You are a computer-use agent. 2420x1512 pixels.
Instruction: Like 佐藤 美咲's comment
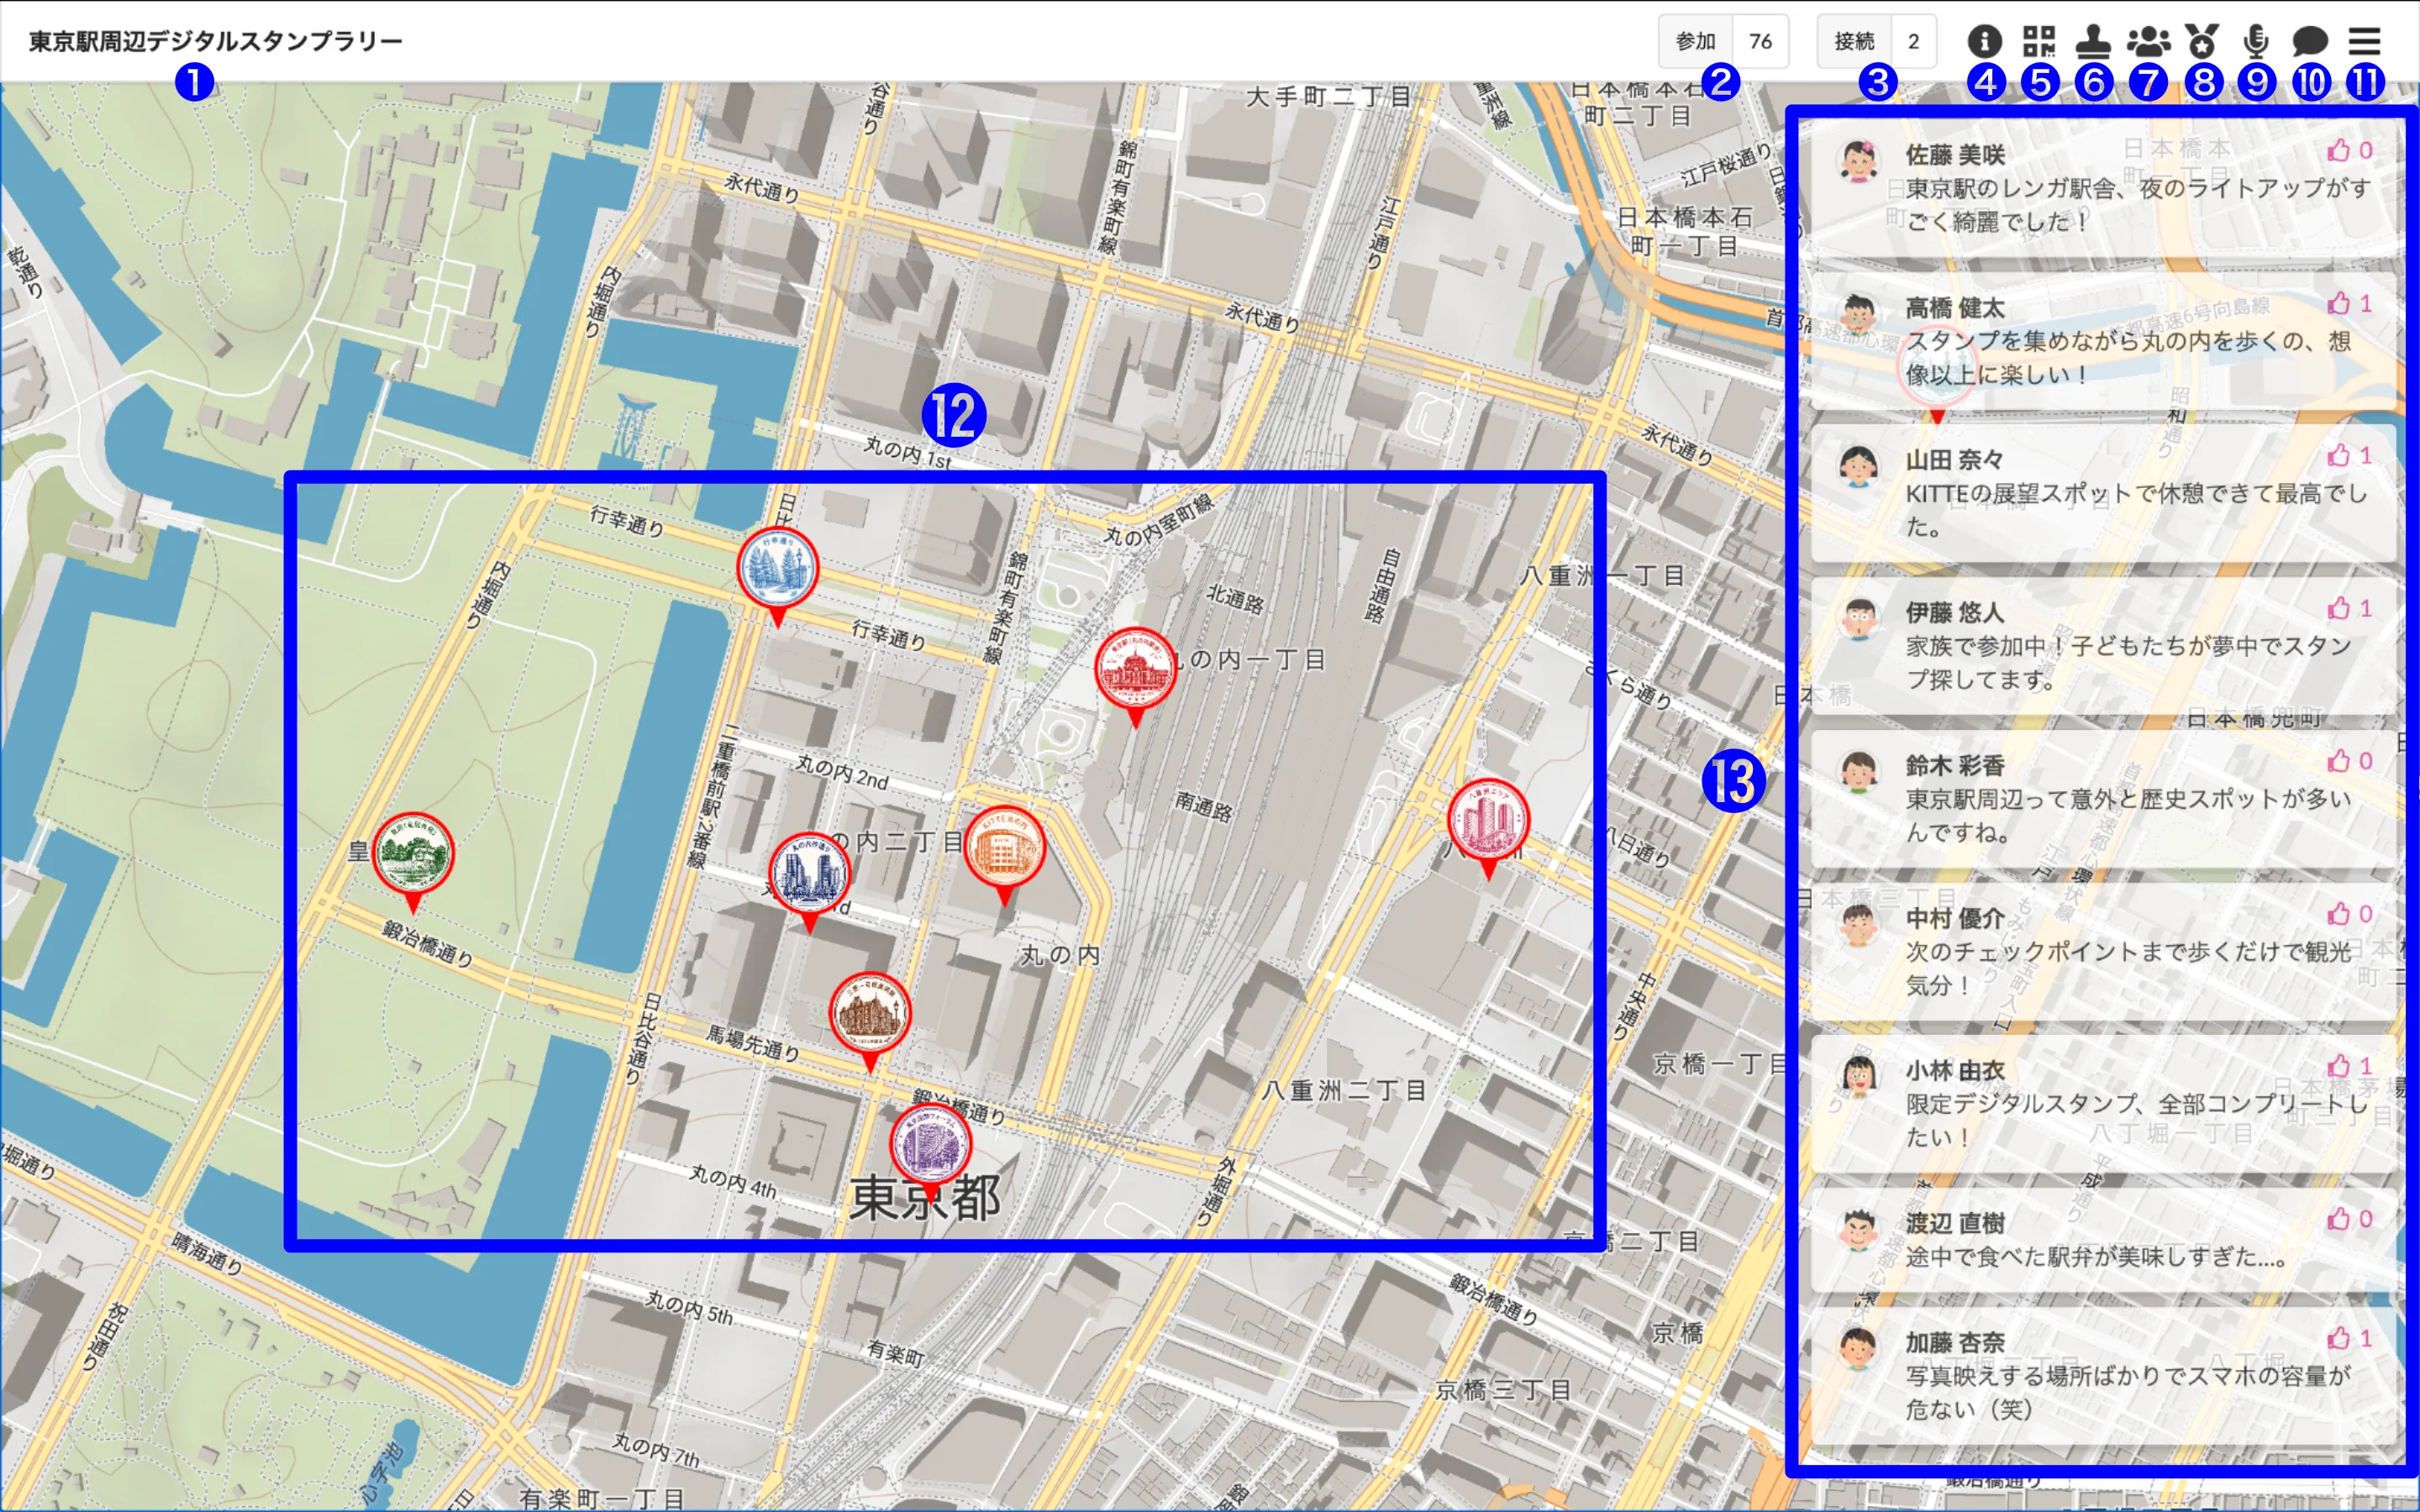(2350, 150)
